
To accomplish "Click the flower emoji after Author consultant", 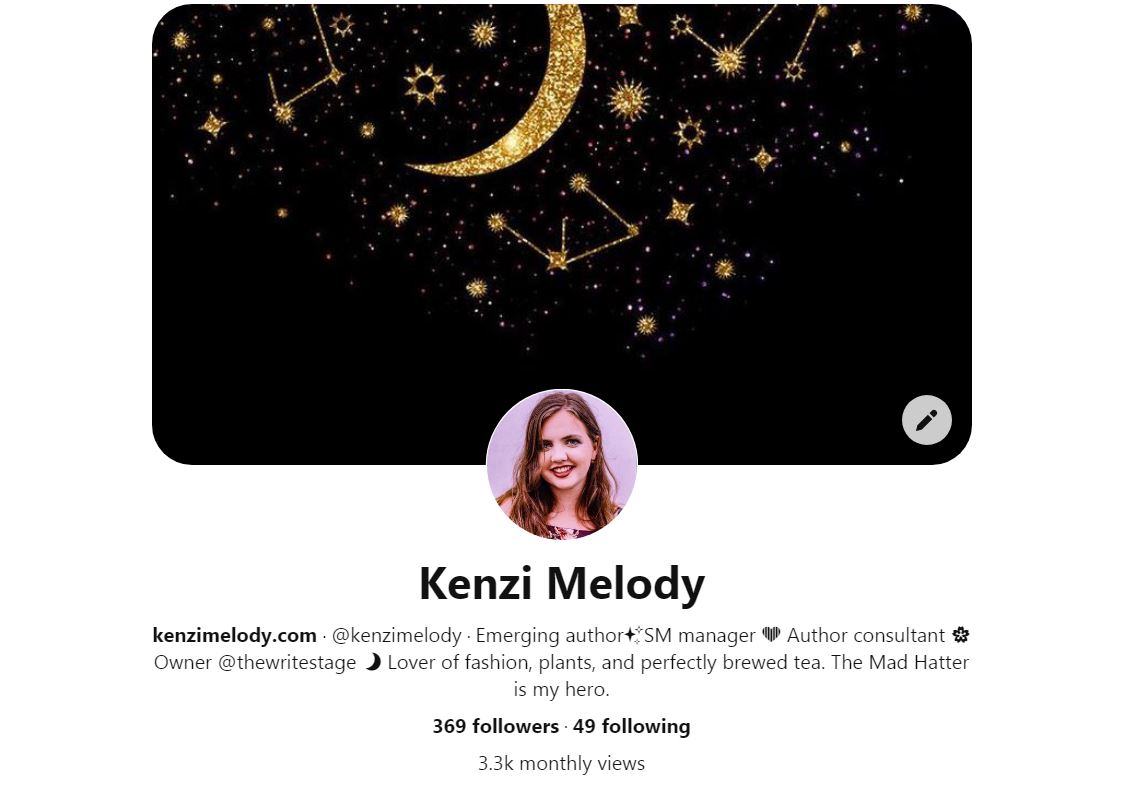I will 961,634.
